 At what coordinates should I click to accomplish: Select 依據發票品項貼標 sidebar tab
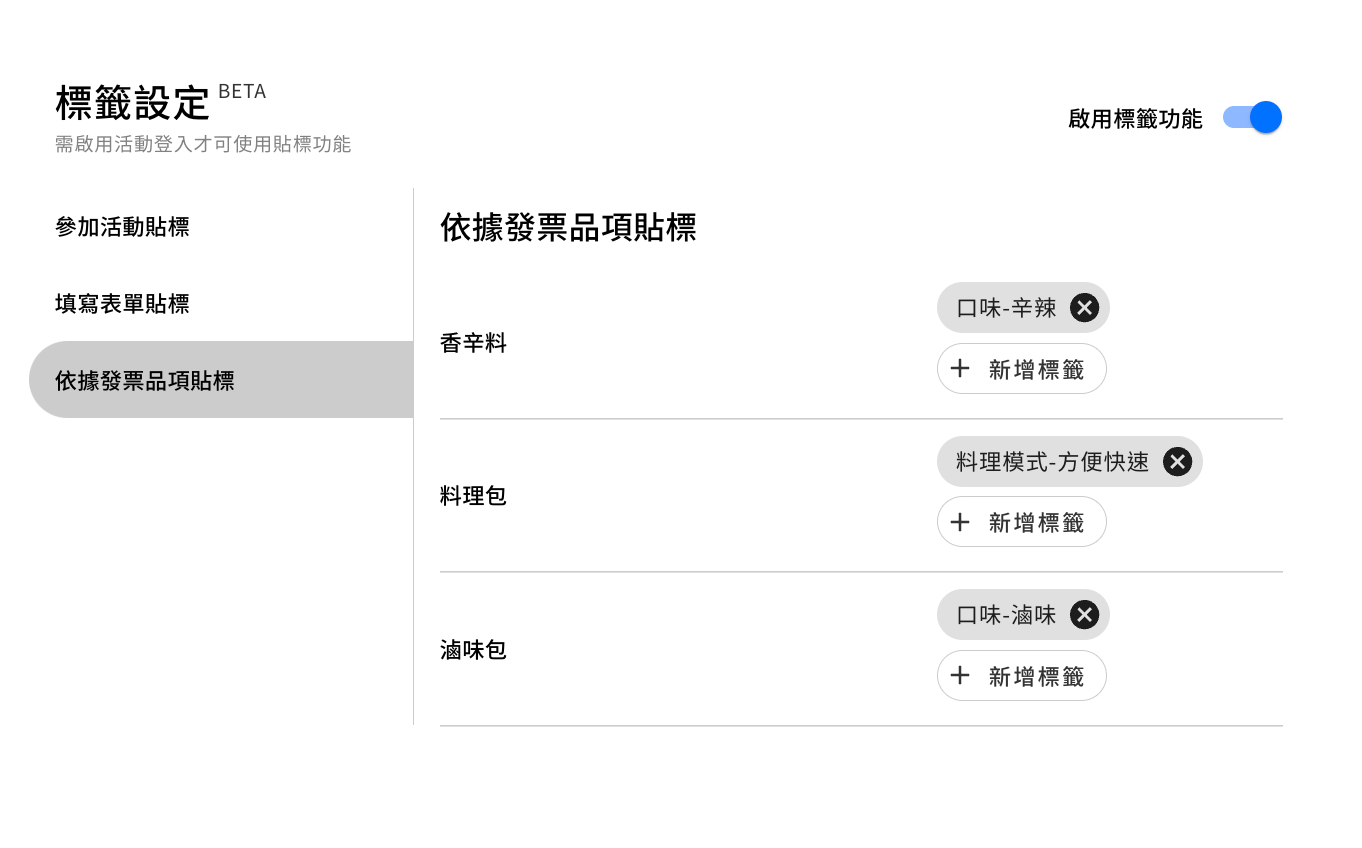pos(145,381)
